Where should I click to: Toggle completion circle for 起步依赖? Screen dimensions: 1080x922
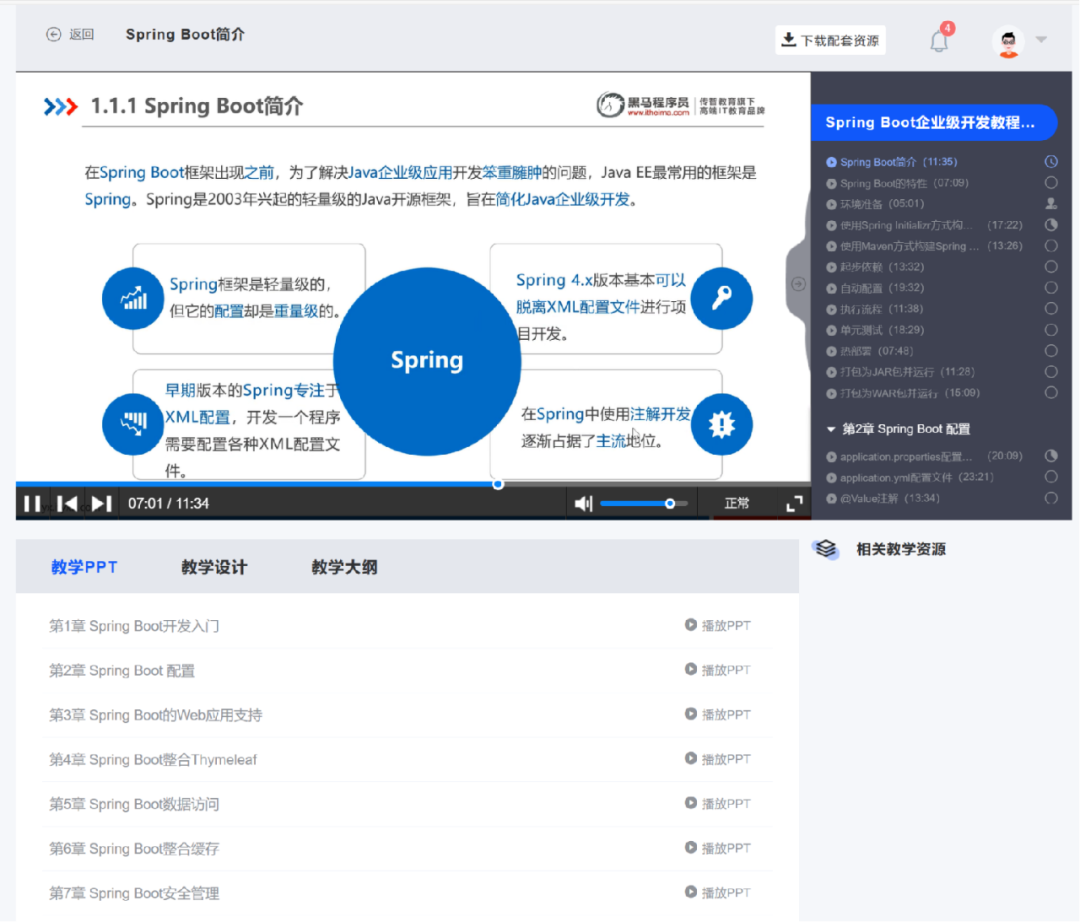[1051, 266]
